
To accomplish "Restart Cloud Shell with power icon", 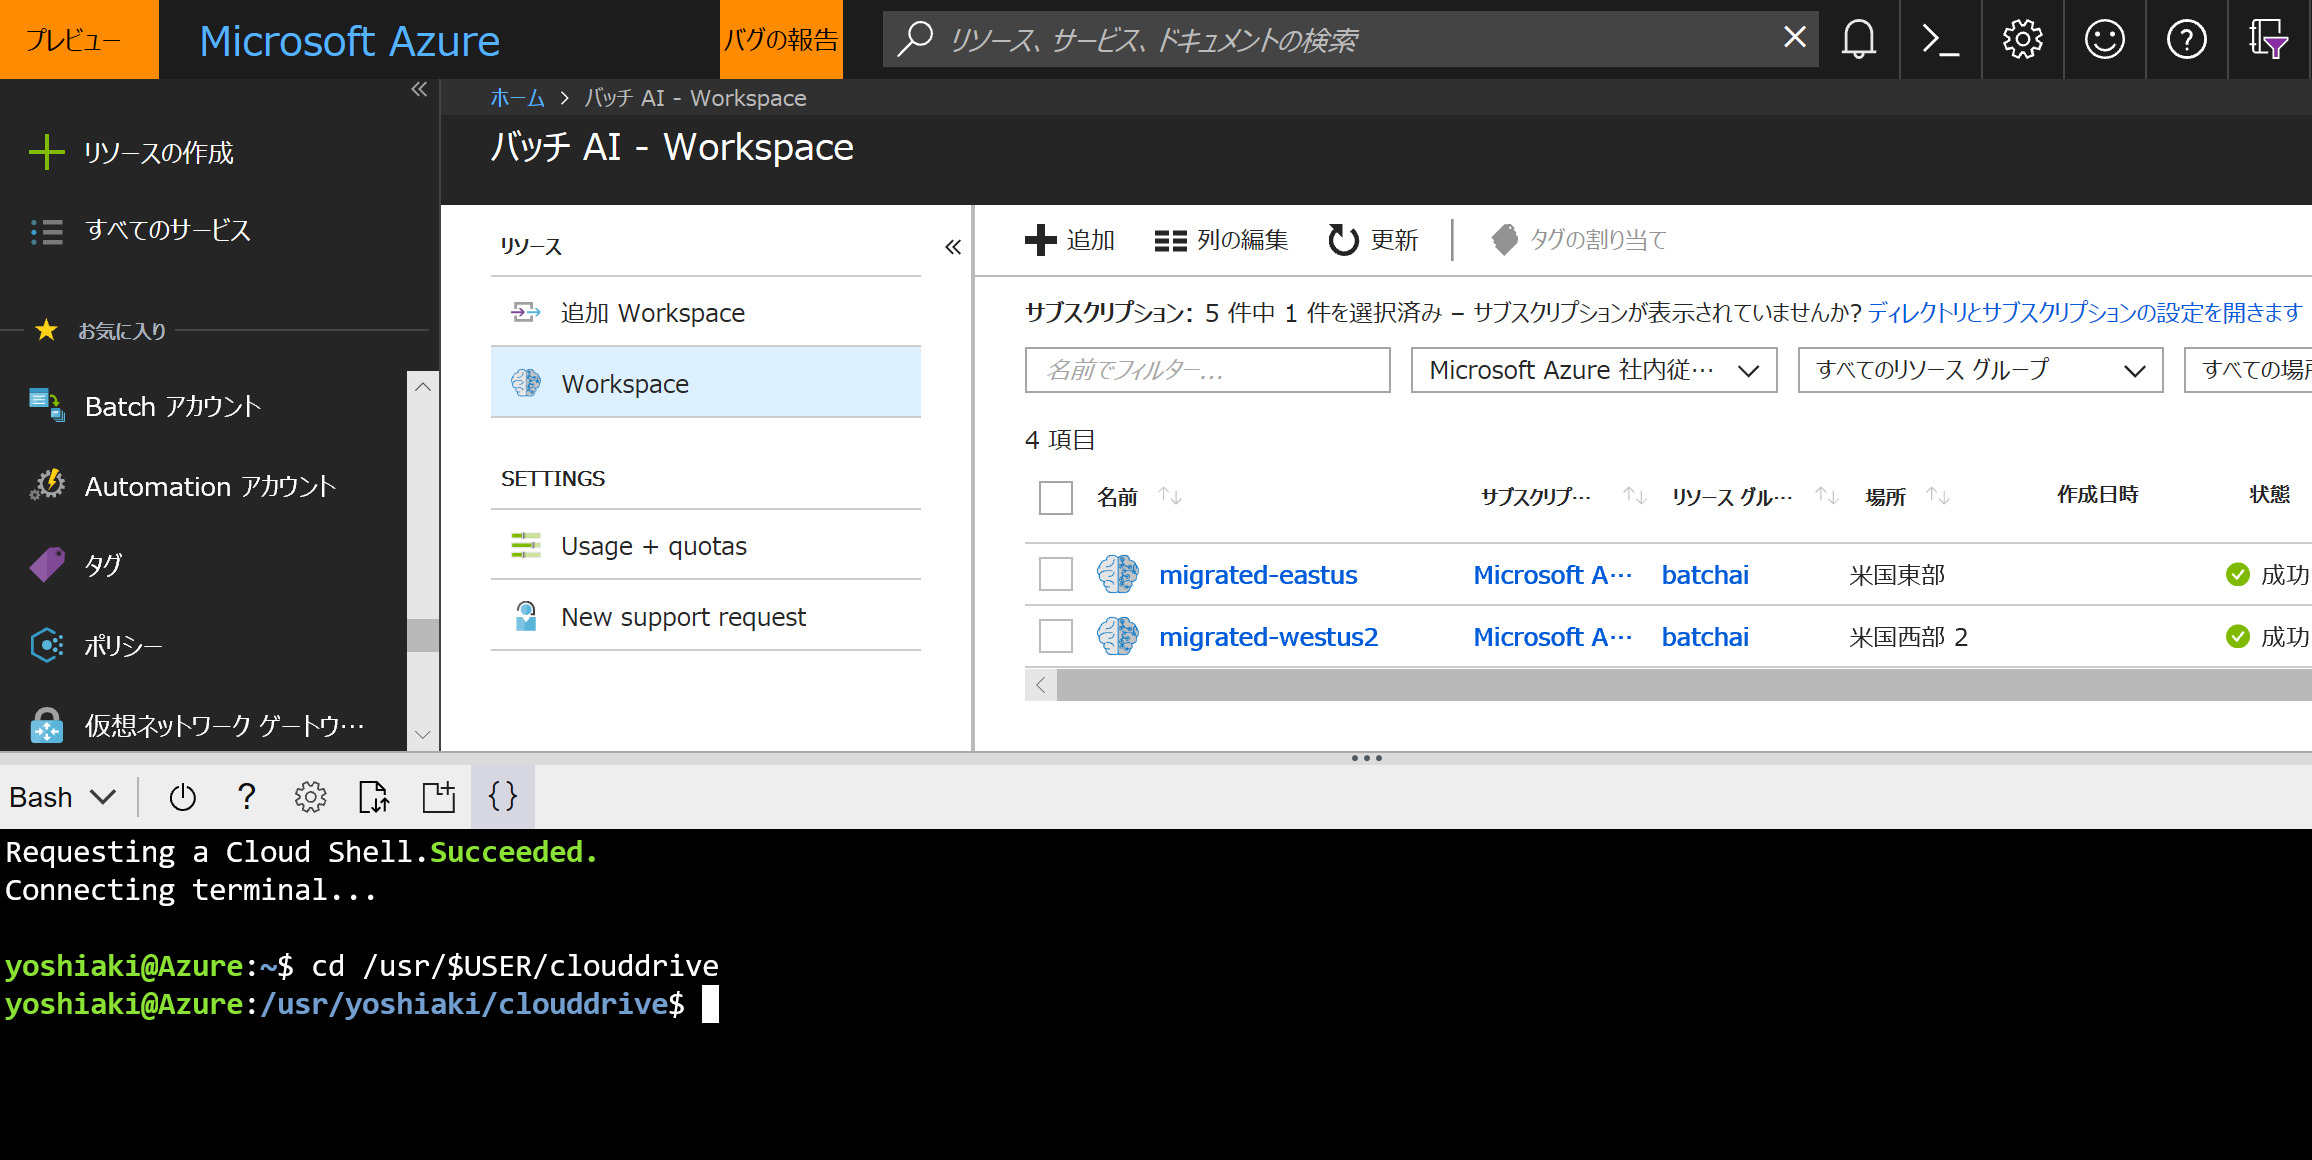I will pyautogui.click(x=182, y=796).
